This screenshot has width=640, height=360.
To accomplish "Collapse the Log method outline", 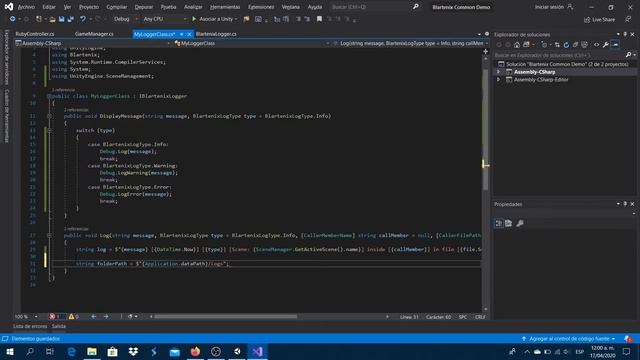I will 49,235.
